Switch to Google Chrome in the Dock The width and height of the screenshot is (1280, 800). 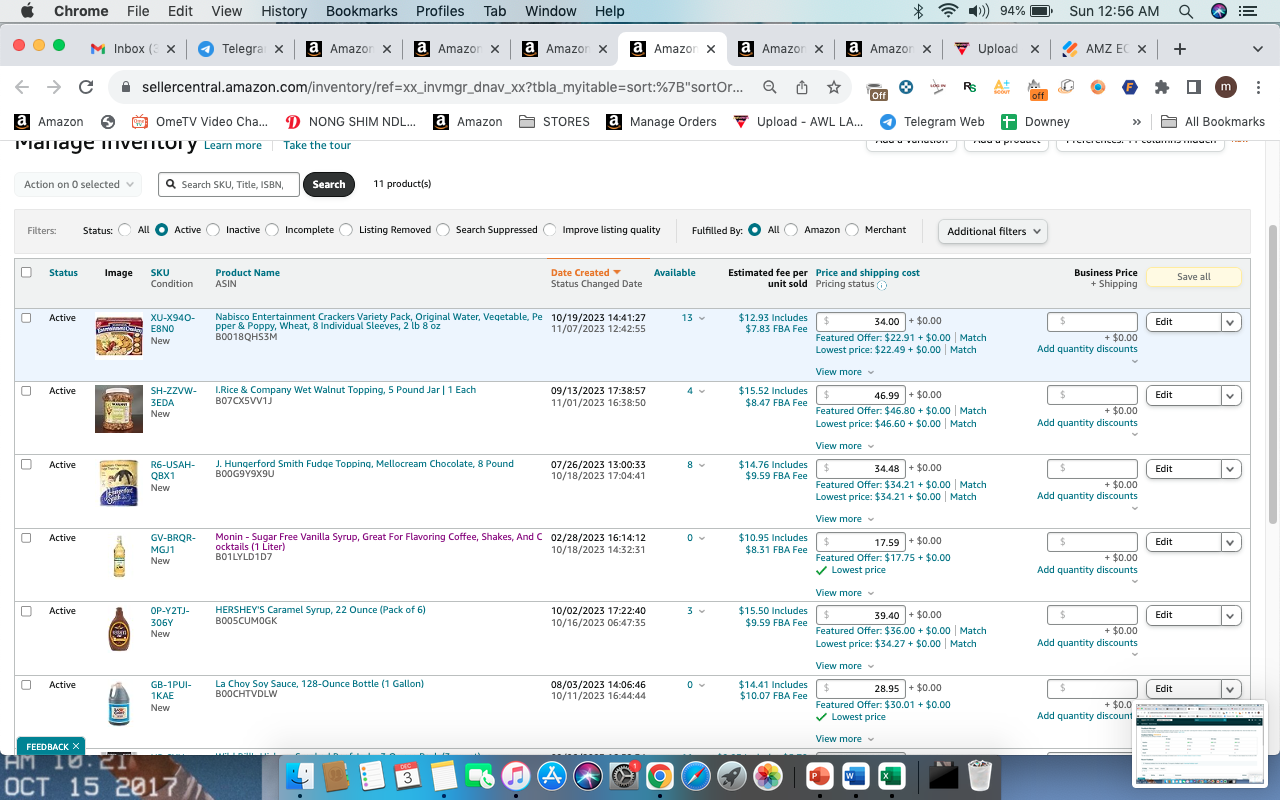coord(660,775)
